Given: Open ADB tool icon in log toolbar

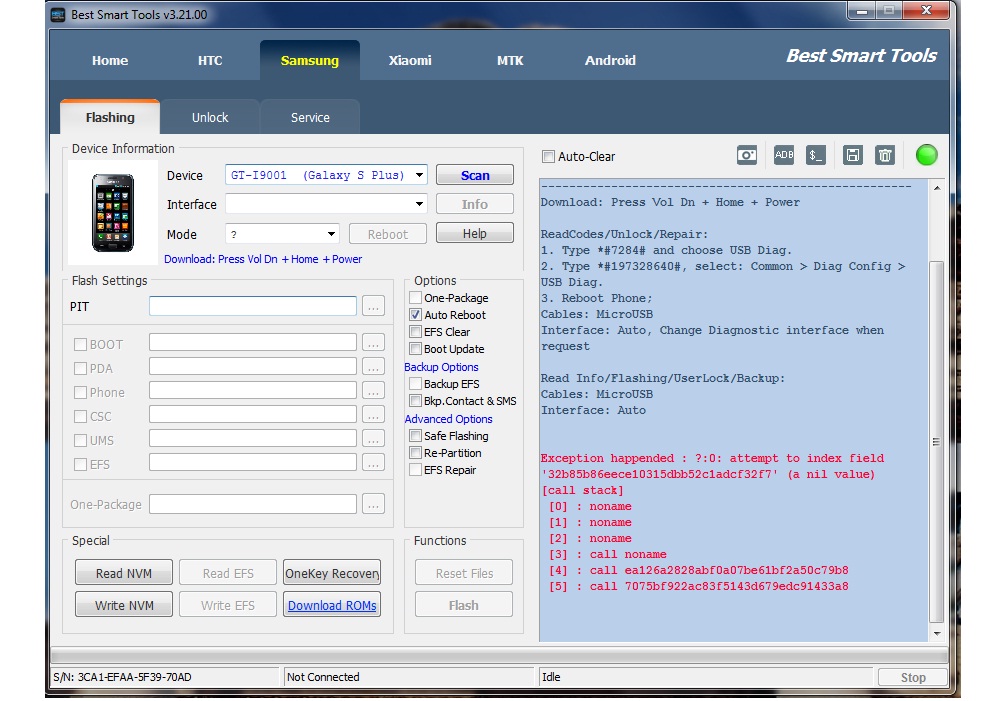Looking at the screenshot, I should pyautogui.click(x=783, y=155).
